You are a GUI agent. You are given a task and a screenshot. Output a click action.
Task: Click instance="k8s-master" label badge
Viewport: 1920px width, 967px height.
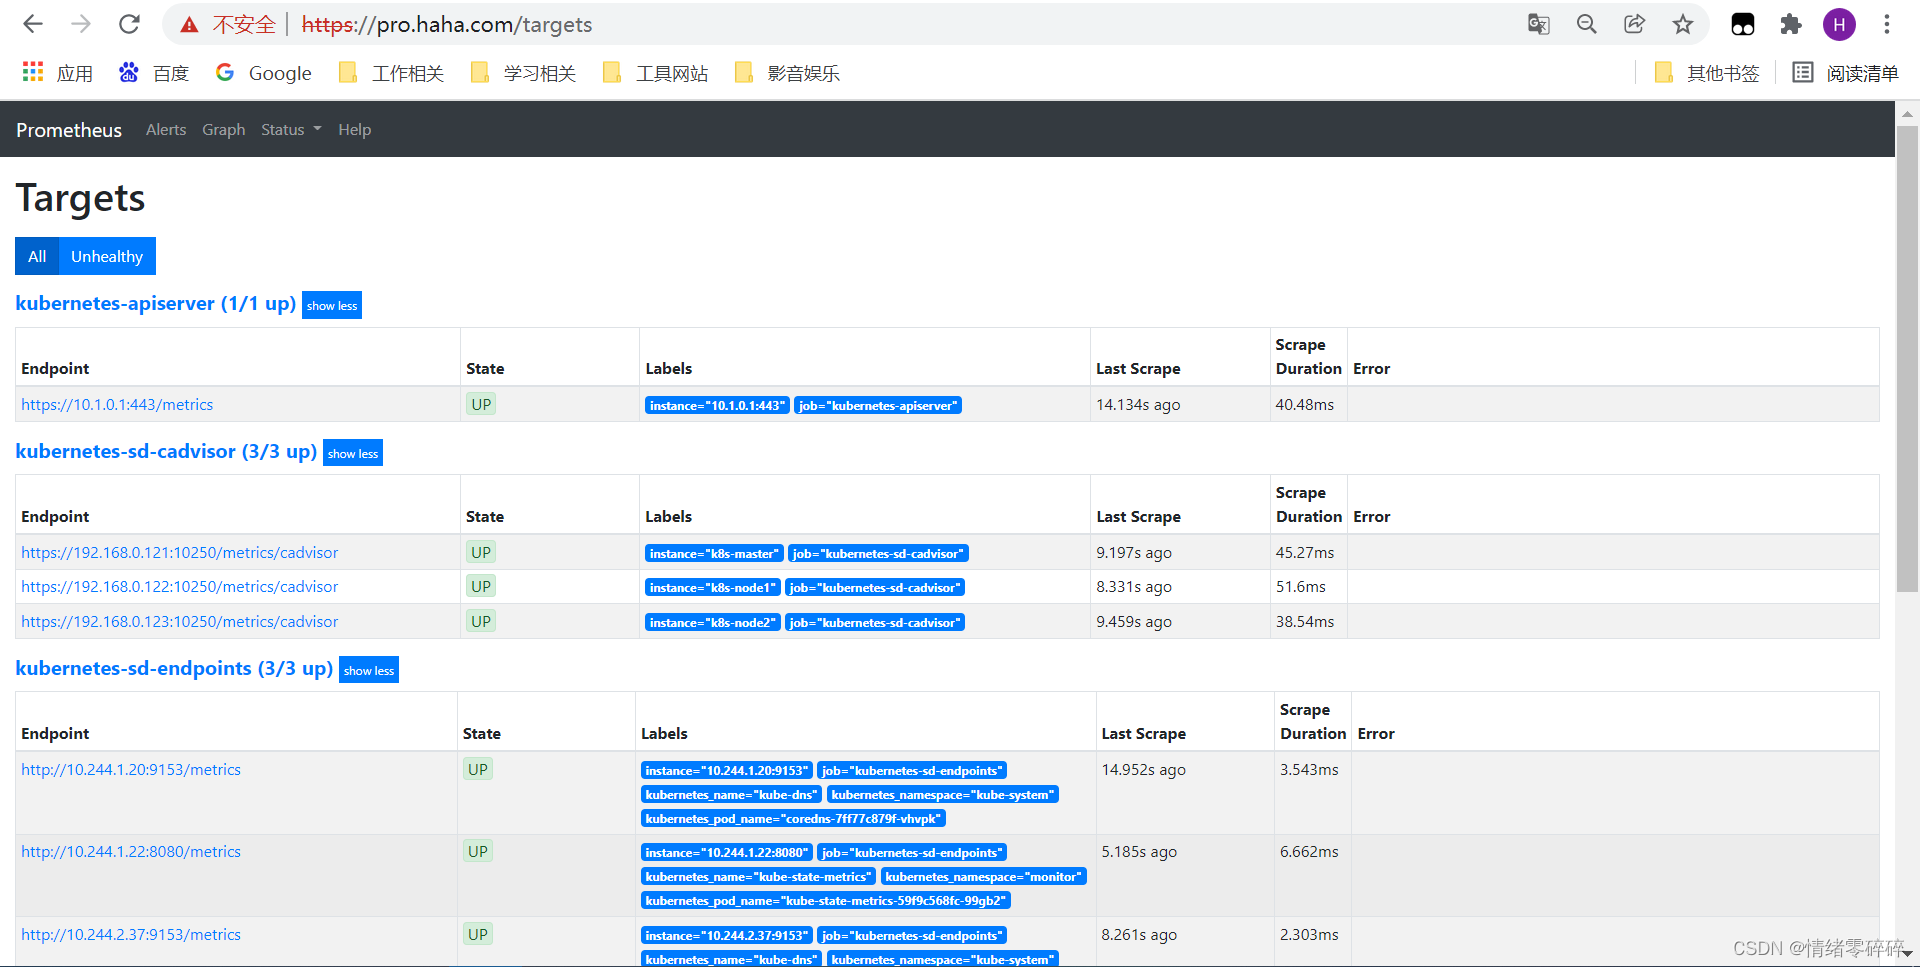tap(714, 554)
